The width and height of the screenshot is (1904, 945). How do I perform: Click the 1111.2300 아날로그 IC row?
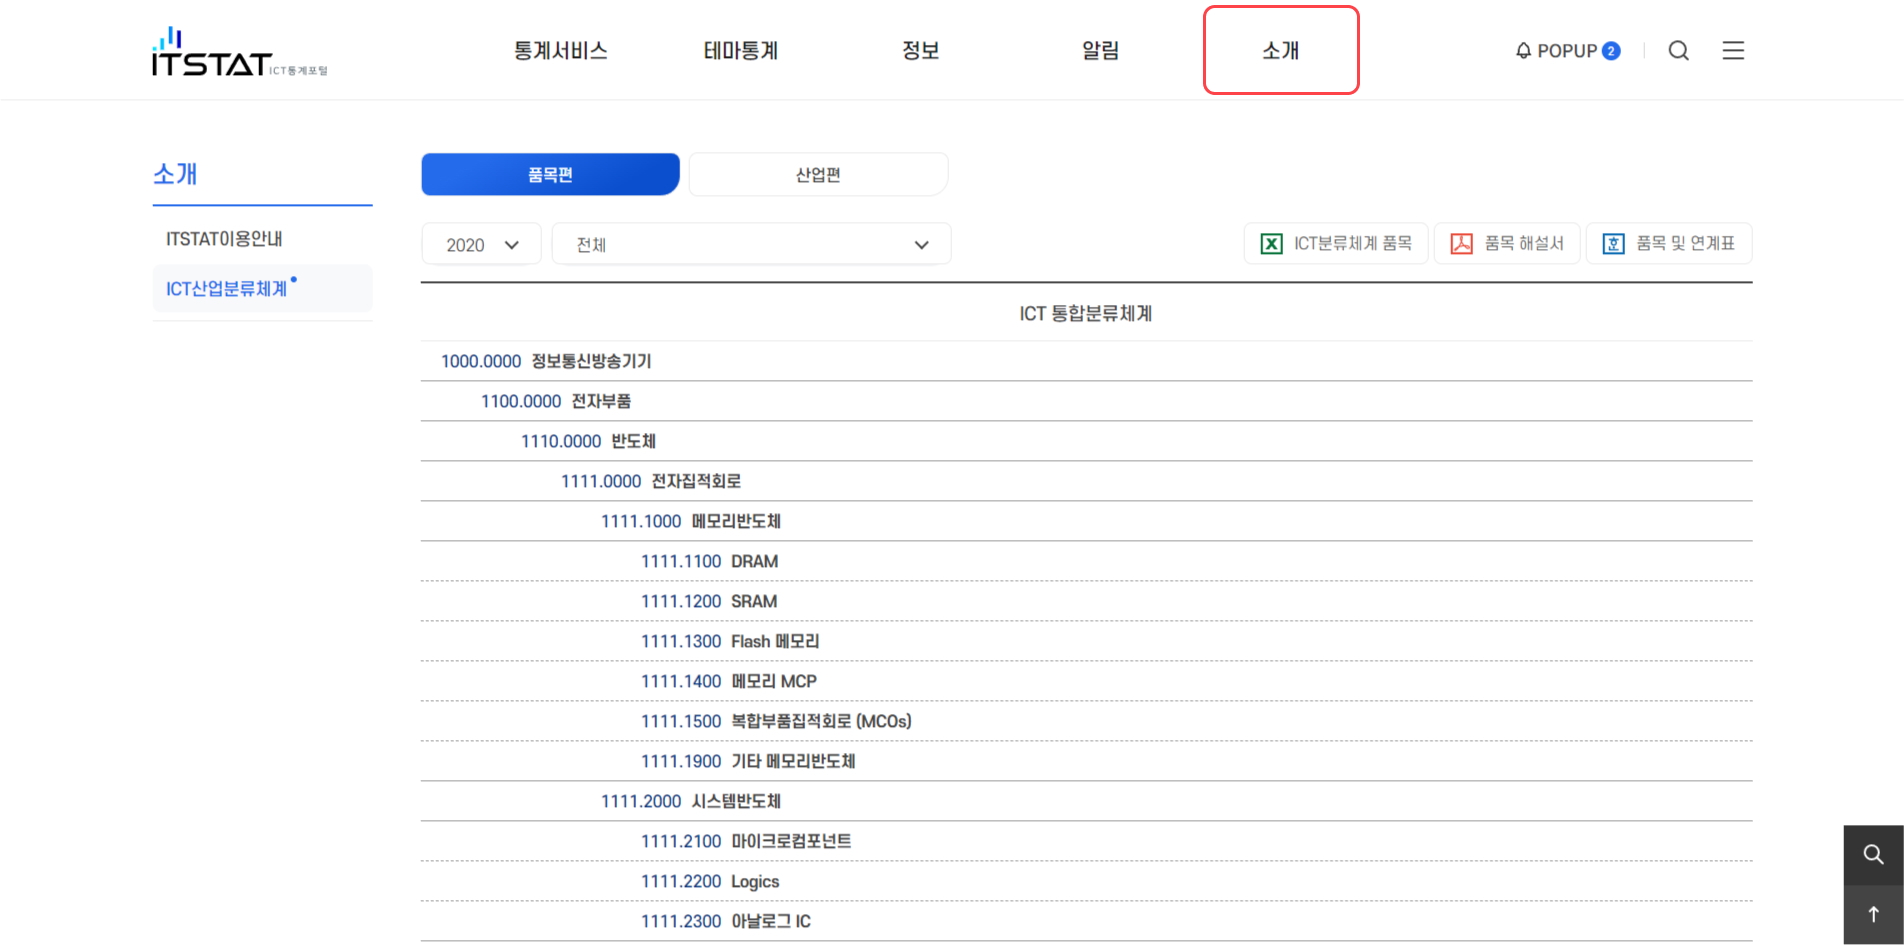pos(1086,921)
